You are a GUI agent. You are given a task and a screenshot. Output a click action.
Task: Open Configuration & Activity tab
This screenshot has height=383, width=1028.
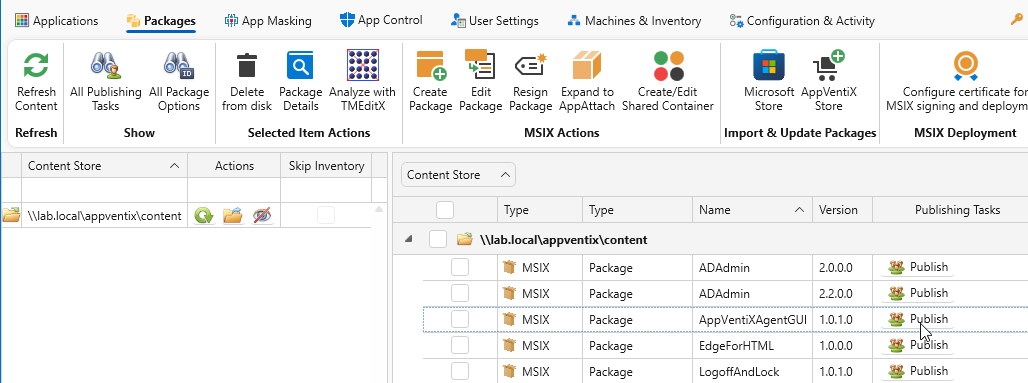802,21
